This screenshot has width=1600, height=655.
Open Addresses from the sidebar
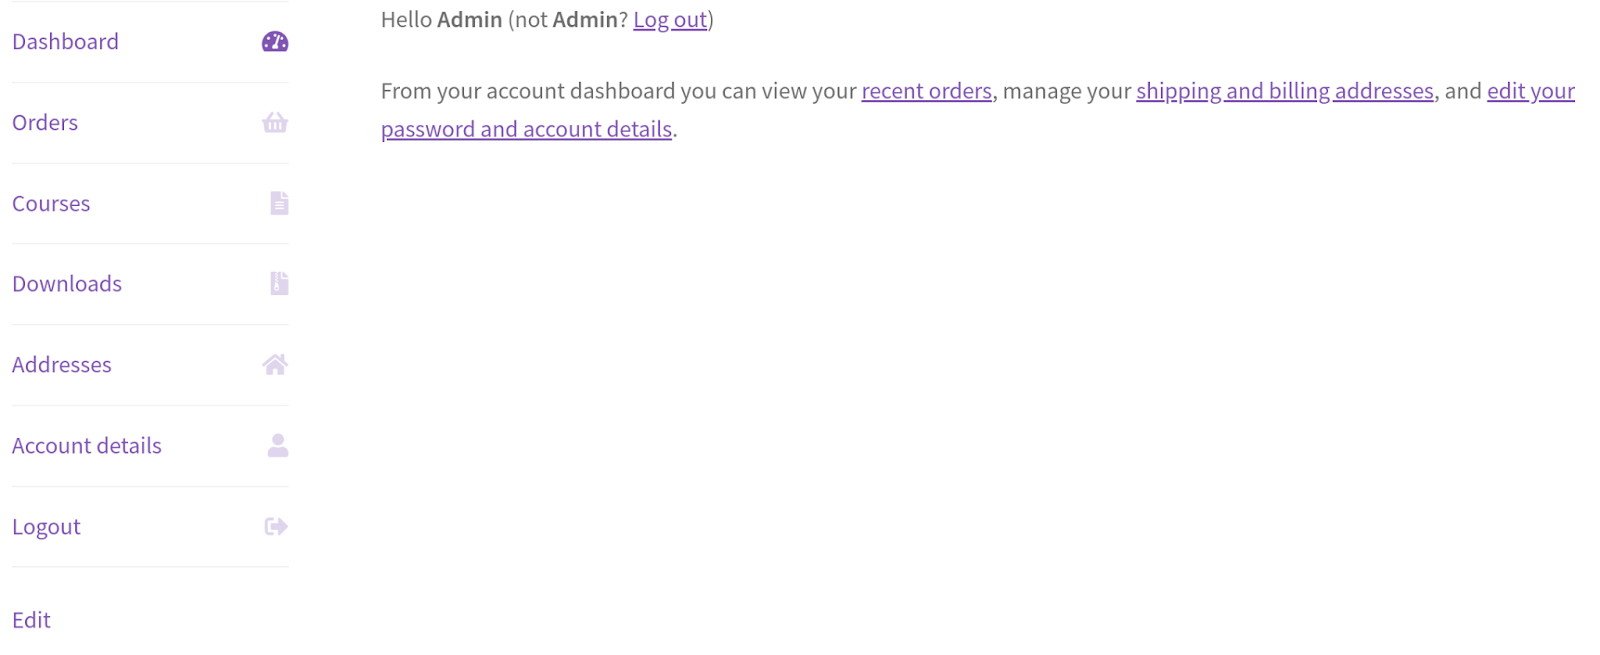62,365
